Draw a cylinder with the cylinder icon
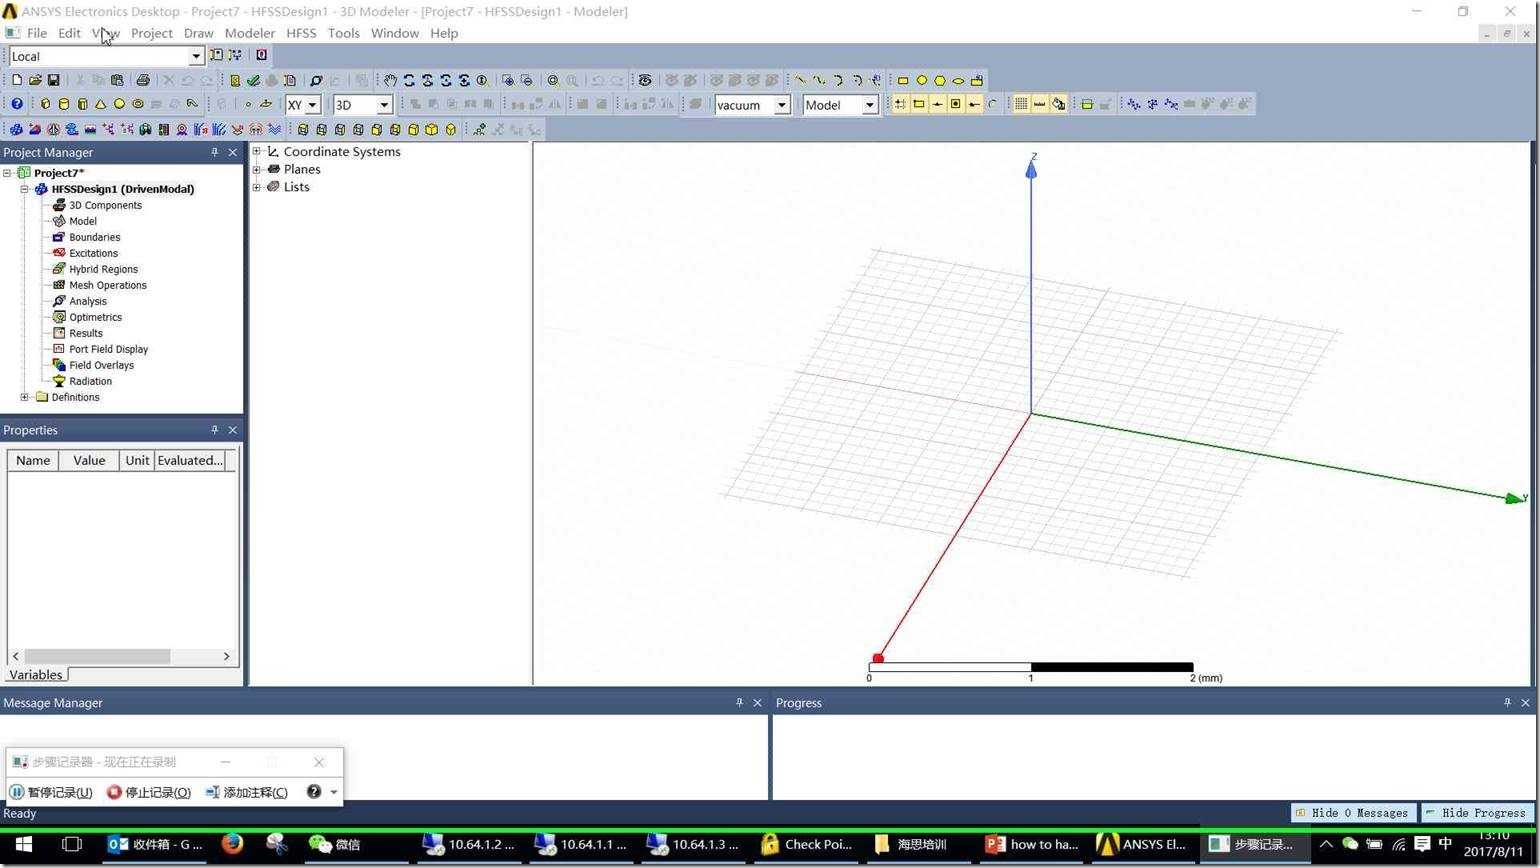Screen dimensions: 1540x868 pyautogui.click(x=64, y=104)
